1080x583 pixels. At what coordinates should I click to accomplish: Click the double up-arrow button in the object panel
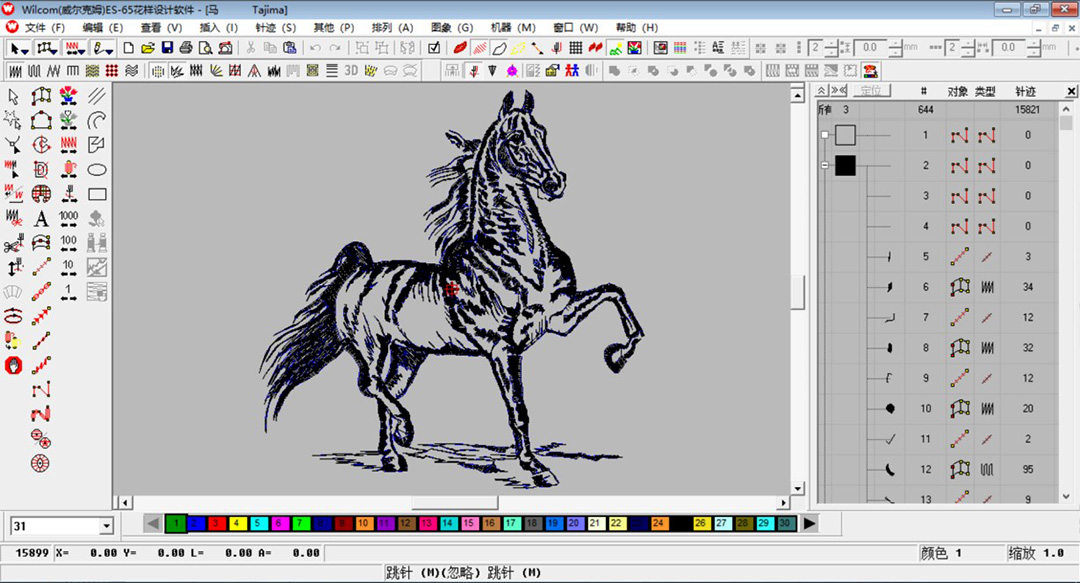(x=821, y=90)
